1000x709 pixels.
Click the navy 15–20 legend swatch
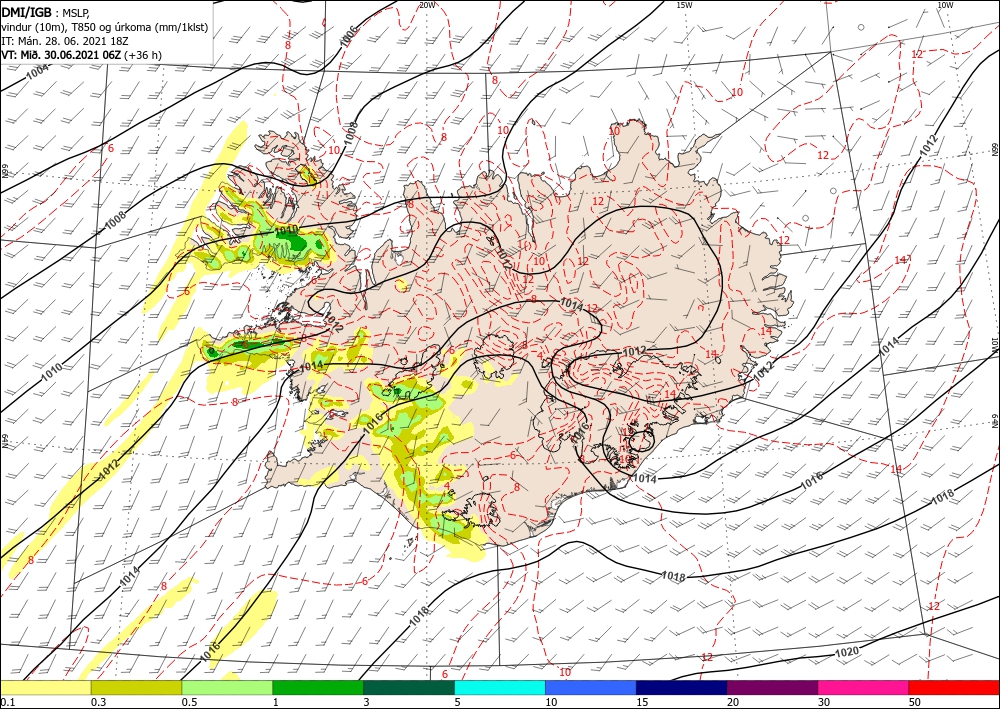pyautogui.click(x=682, y=687)
